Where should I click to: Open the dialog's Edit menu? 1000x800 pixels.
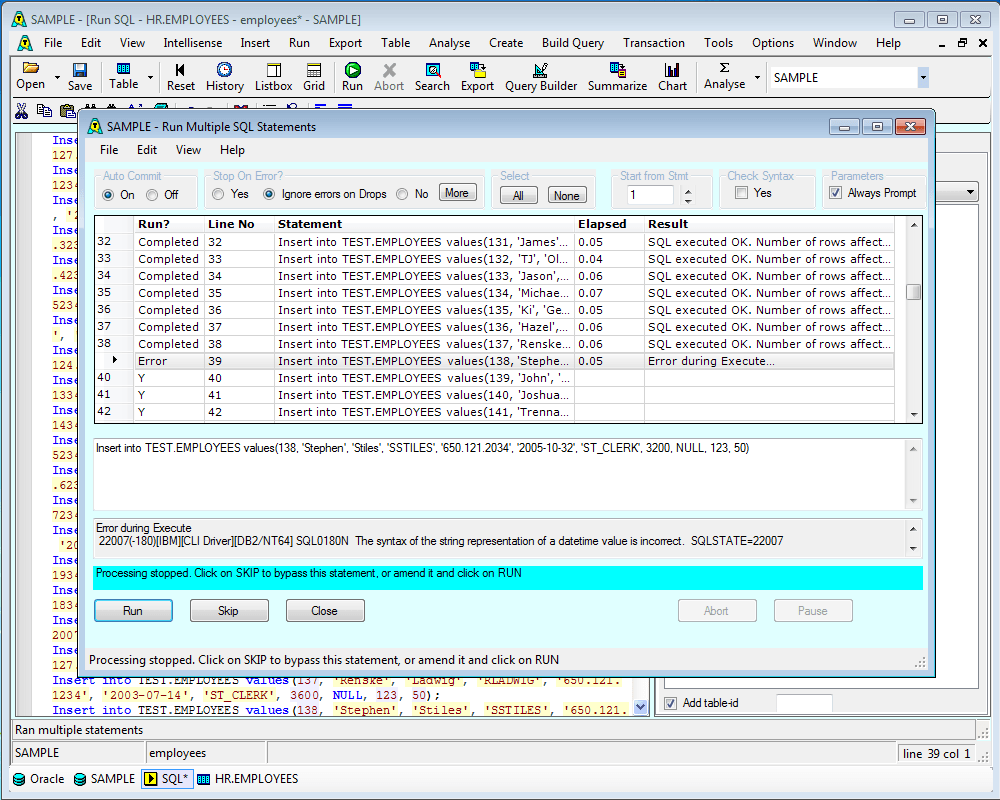click(147, 150)
